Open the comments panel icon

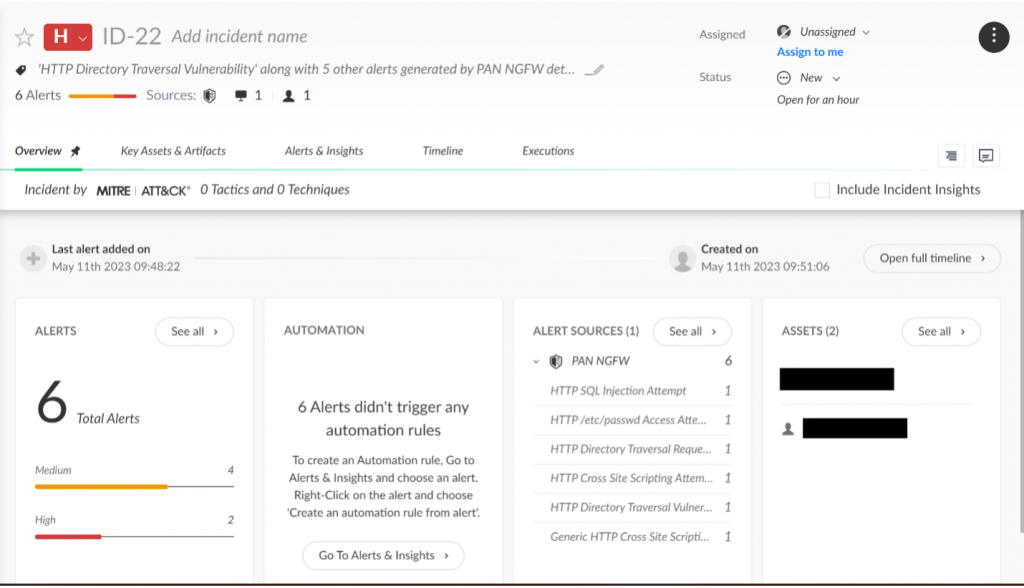click(986, 156)
